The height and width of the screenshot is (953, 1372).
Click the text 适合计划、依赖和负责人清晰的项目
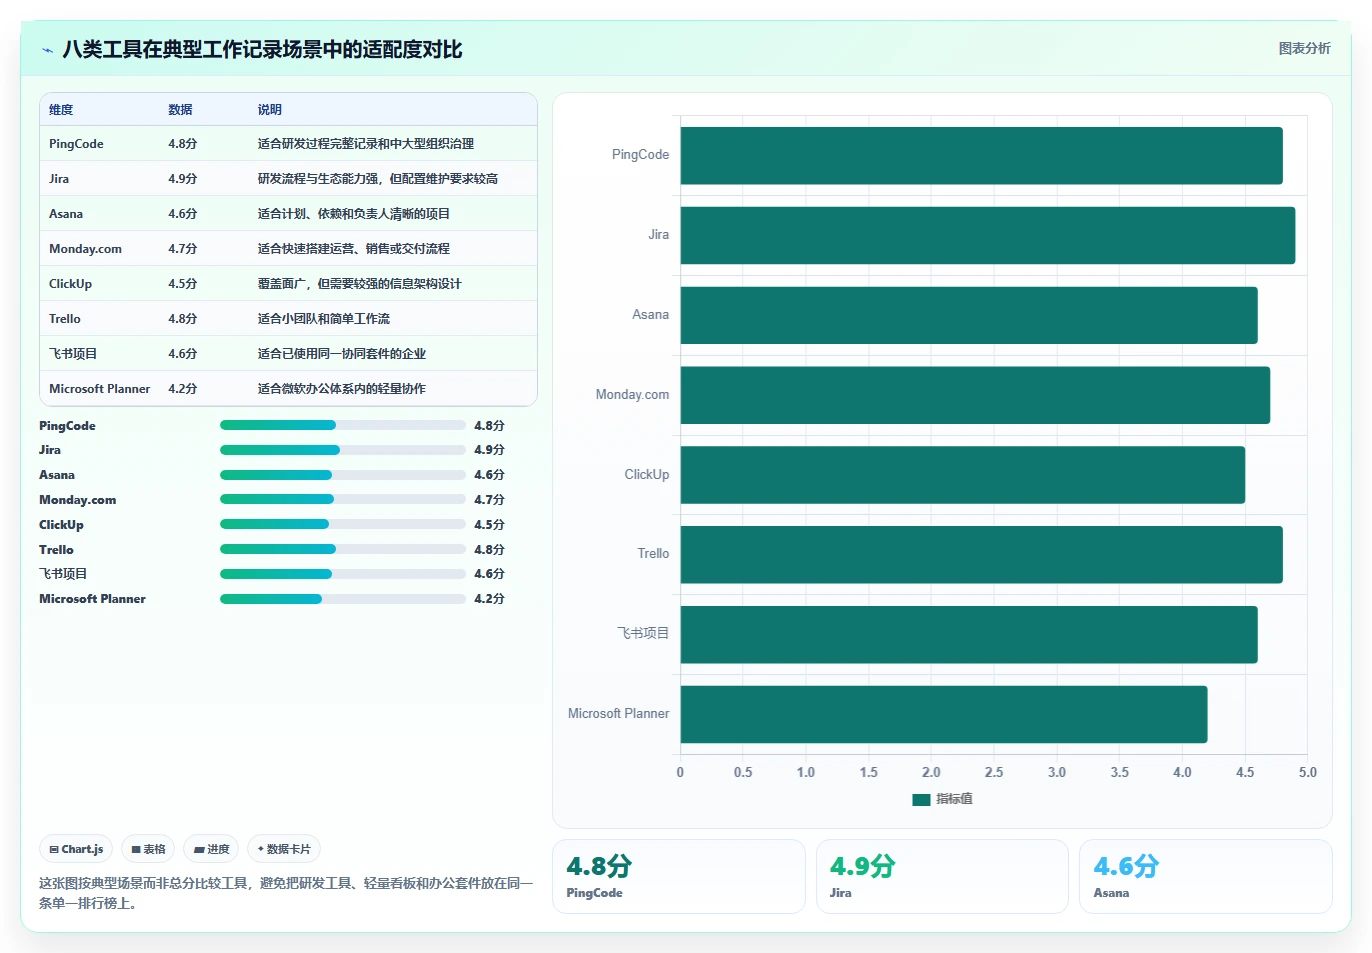354,214
